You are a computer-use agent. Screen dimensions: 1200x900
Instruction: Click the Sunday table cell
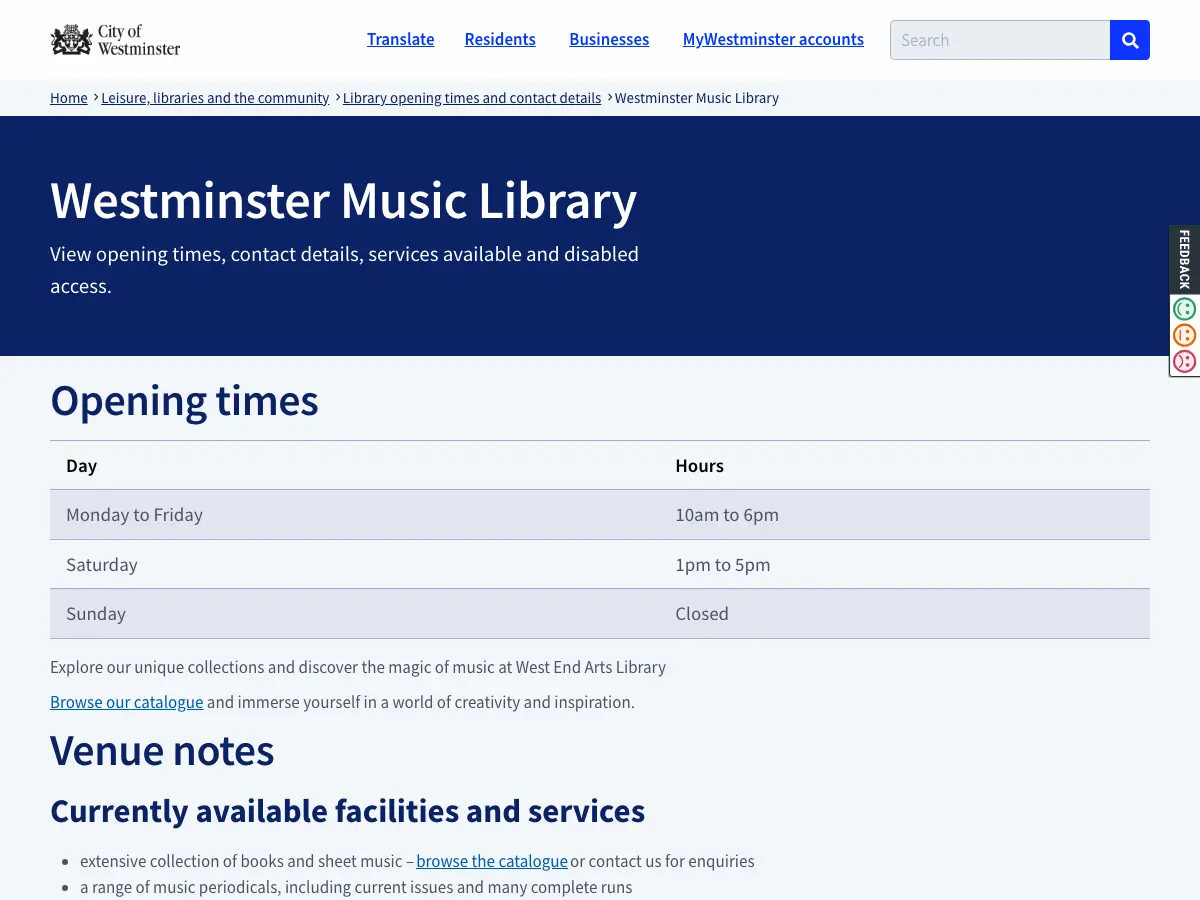354,614
